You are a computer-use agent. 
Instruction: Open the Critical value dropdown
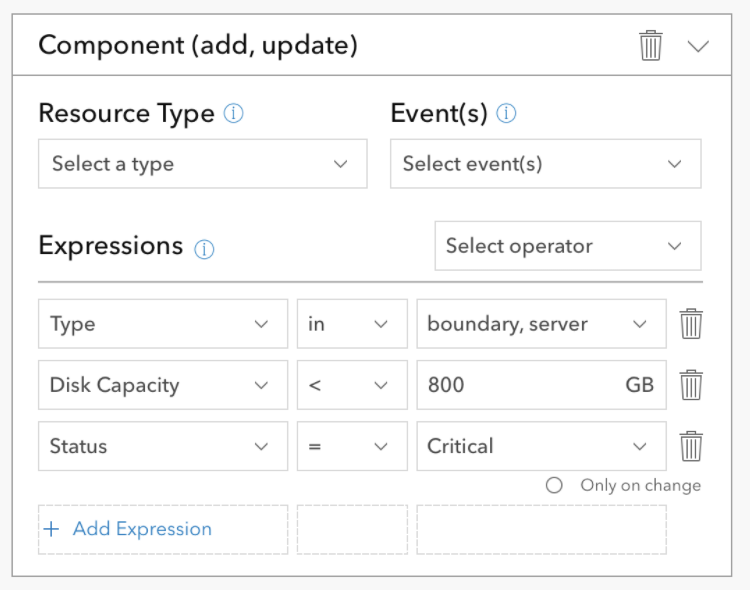pyautogui.click(x=541, y=446)
